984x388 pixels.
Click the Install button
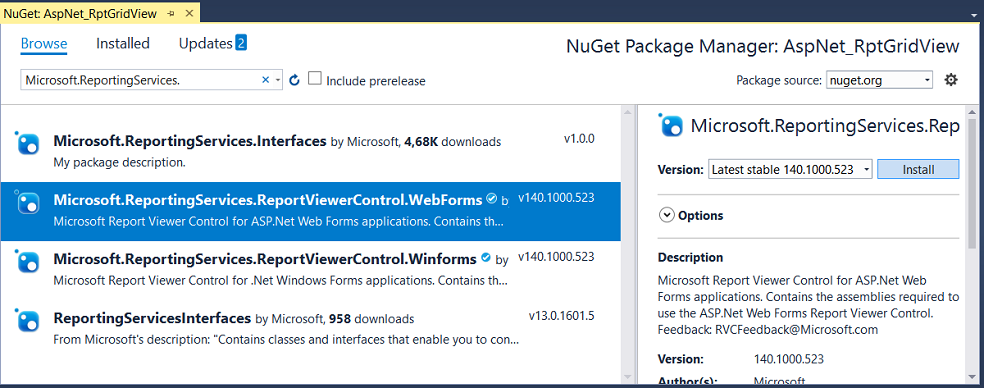pos(918,170)
